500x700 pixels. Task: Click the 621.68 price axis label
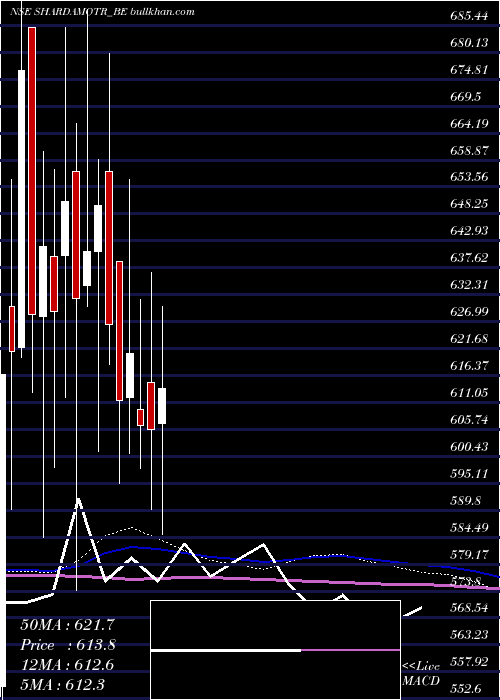[469, 339]
